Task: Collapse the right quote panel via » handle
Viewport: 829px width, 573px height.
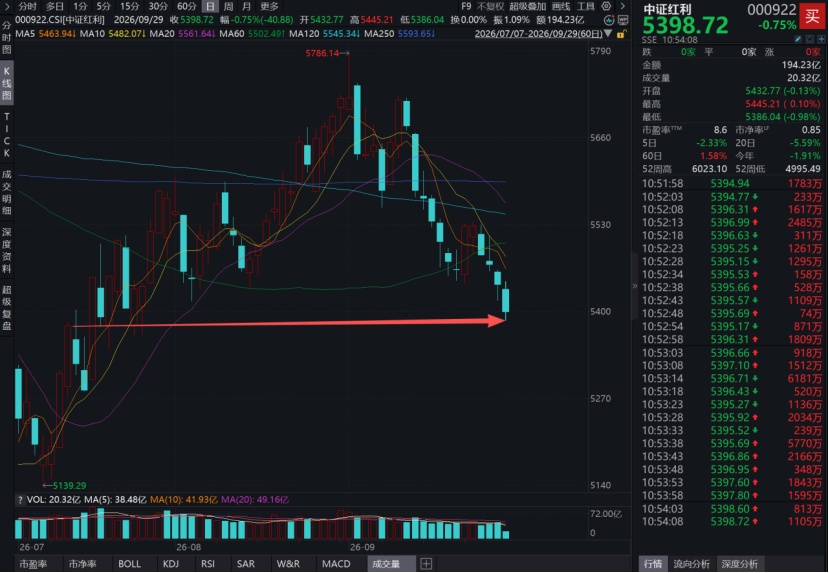Action: tap(635, 286)
